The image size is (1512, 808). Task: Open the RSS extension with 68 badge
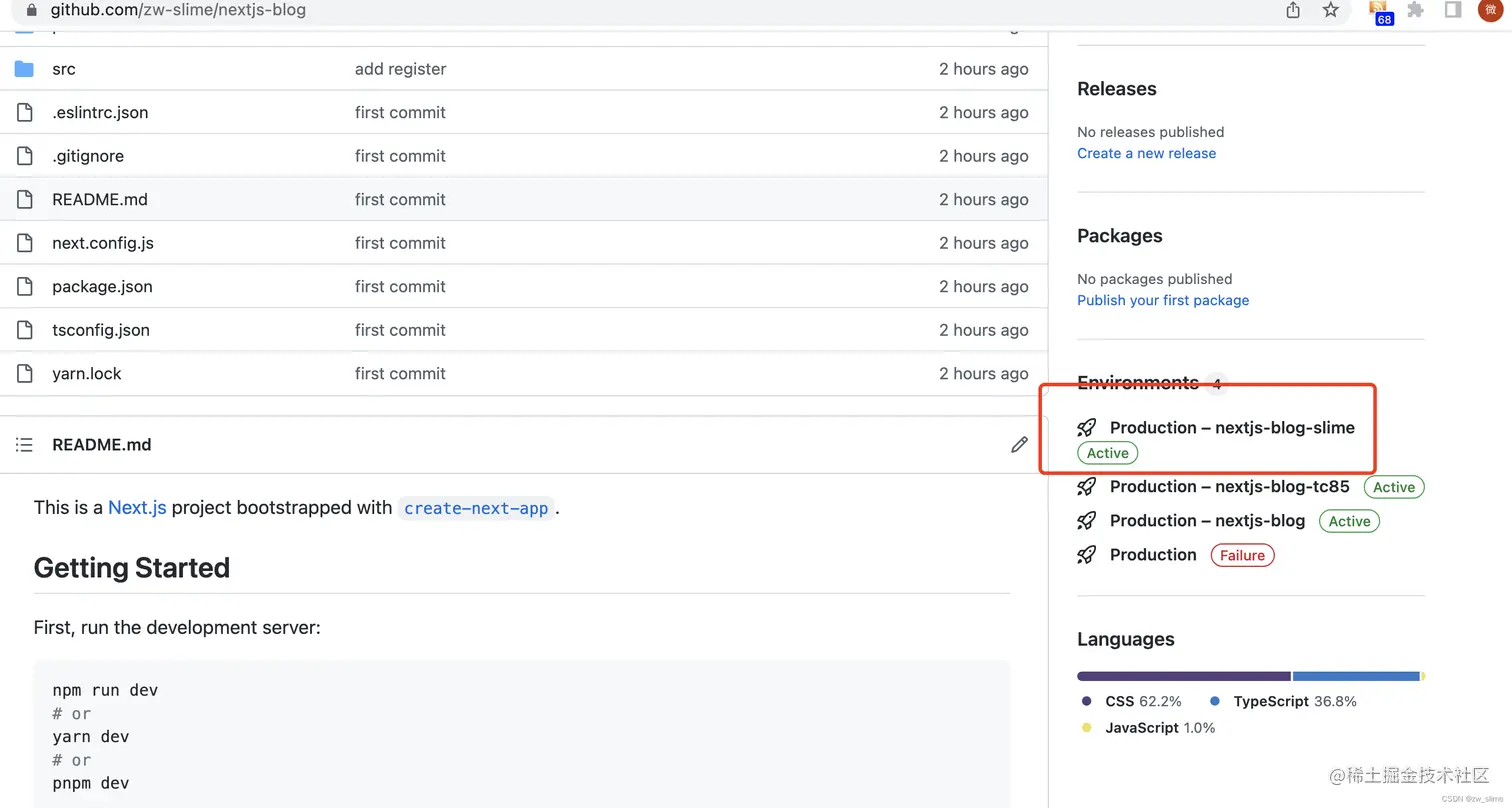click(x=1379, y=11)
